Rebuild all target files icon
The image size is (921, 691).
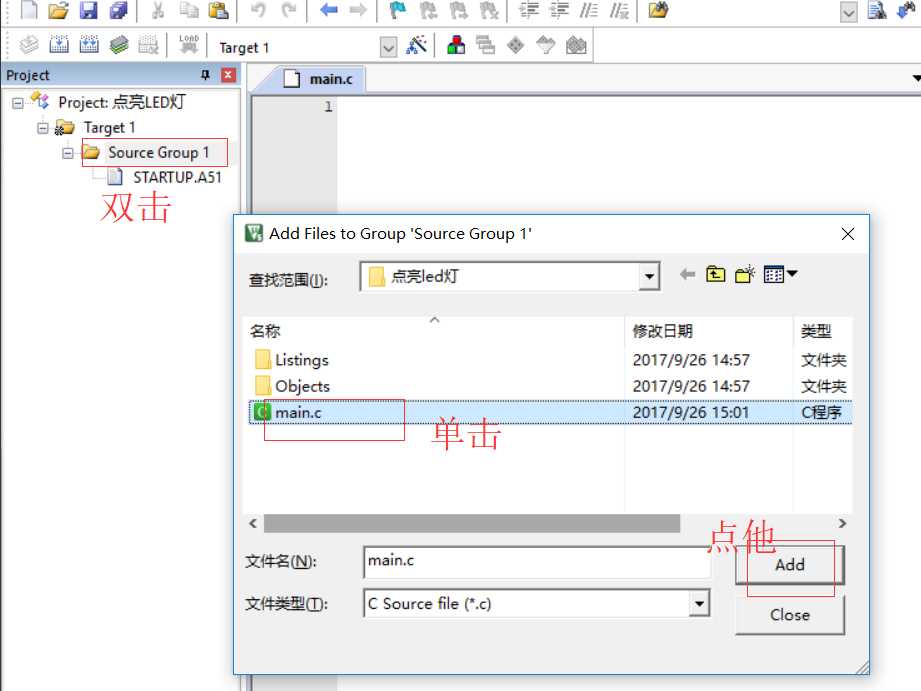pyautogui.click(x=89, y=45)
